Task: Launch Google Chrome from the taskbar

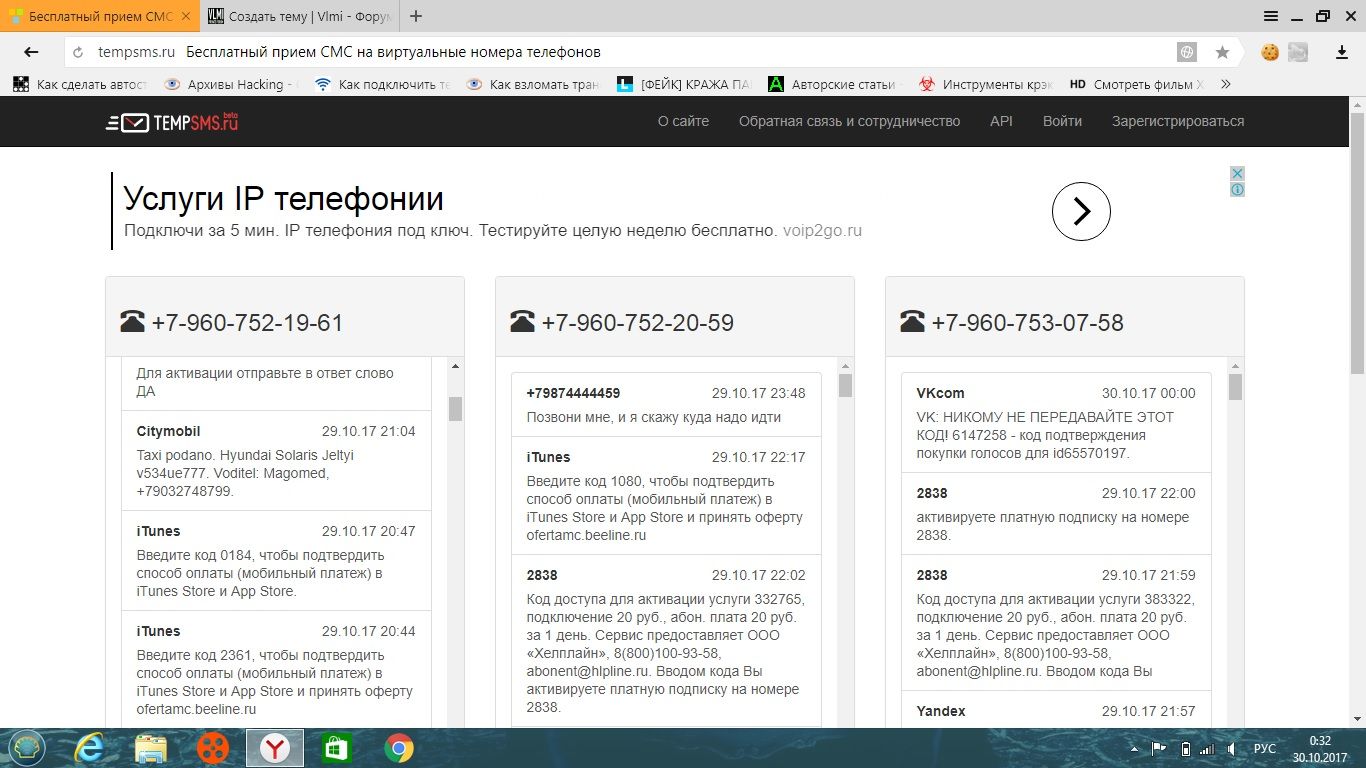Action: 399,748
